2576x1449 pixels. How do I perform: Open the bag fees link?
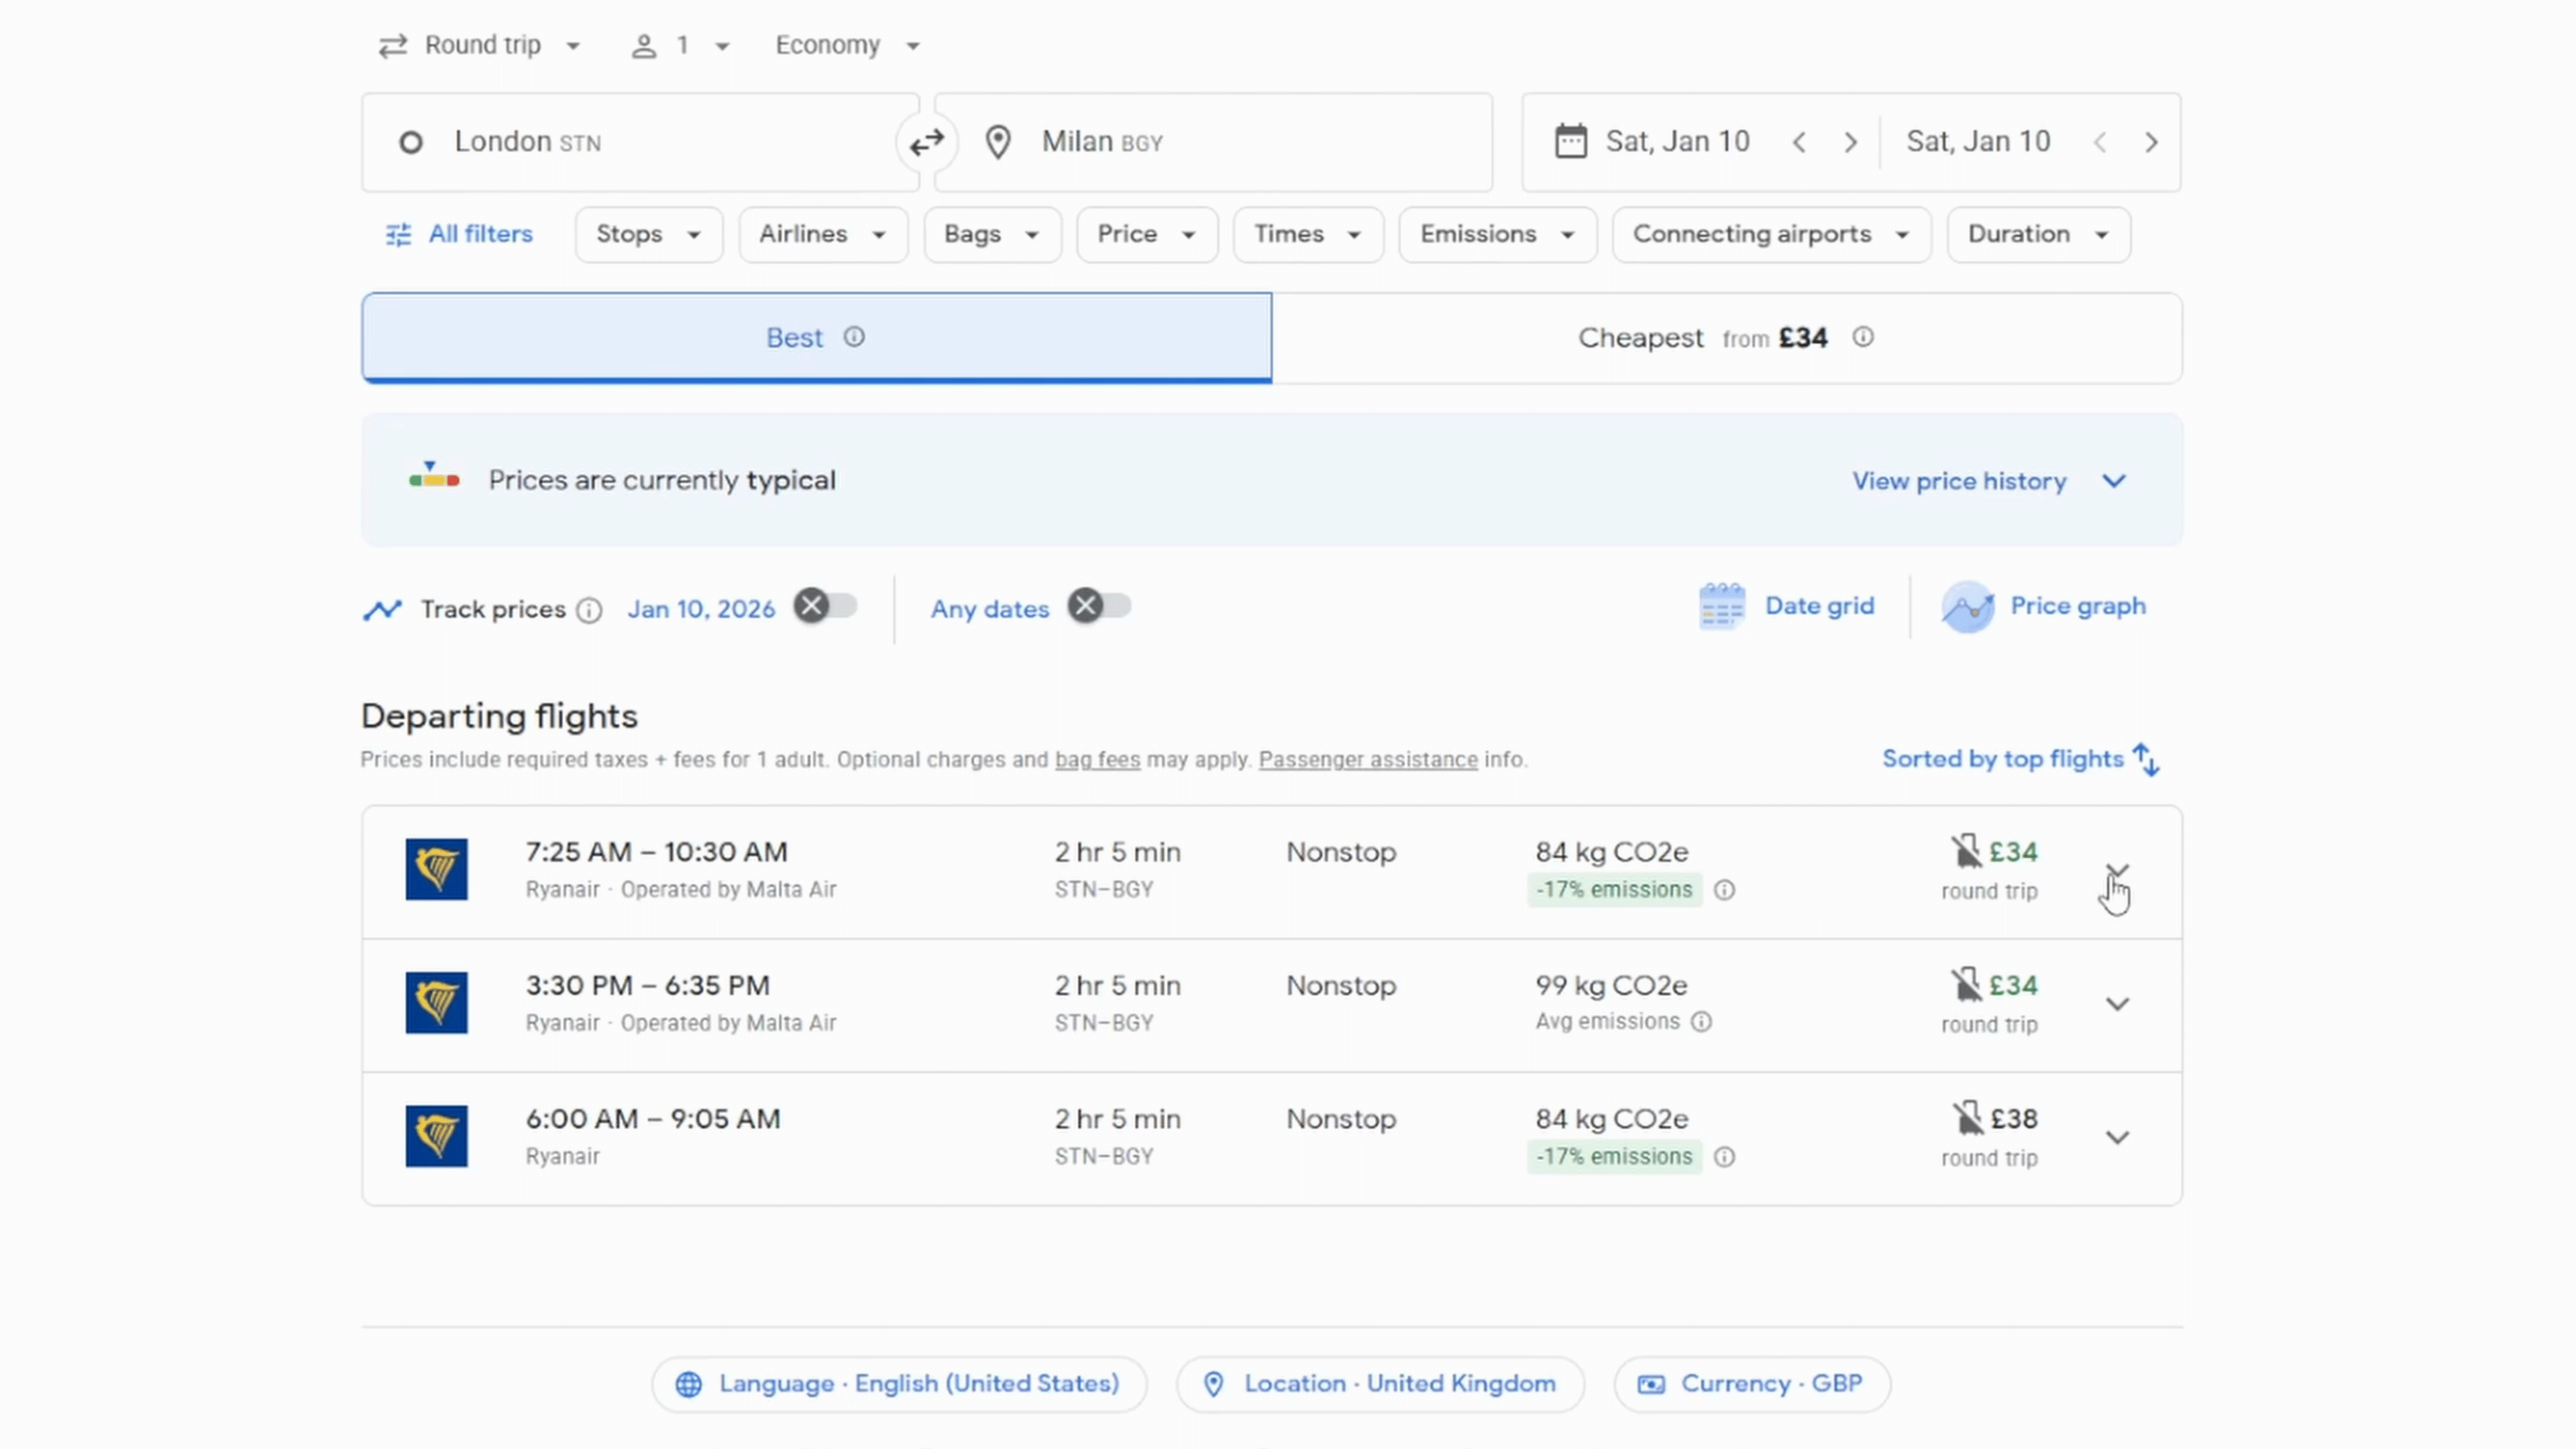click(1097, 760)
